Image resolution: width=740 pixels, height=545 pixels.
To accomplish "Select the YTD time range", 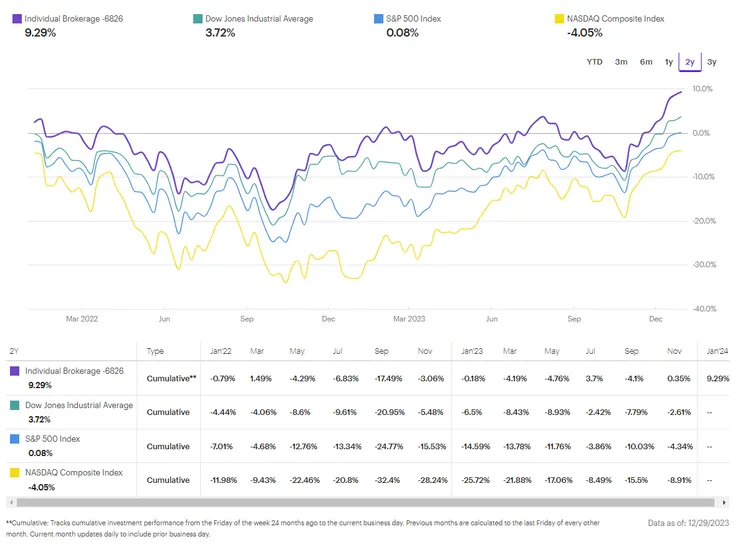I will coord(594,62).
